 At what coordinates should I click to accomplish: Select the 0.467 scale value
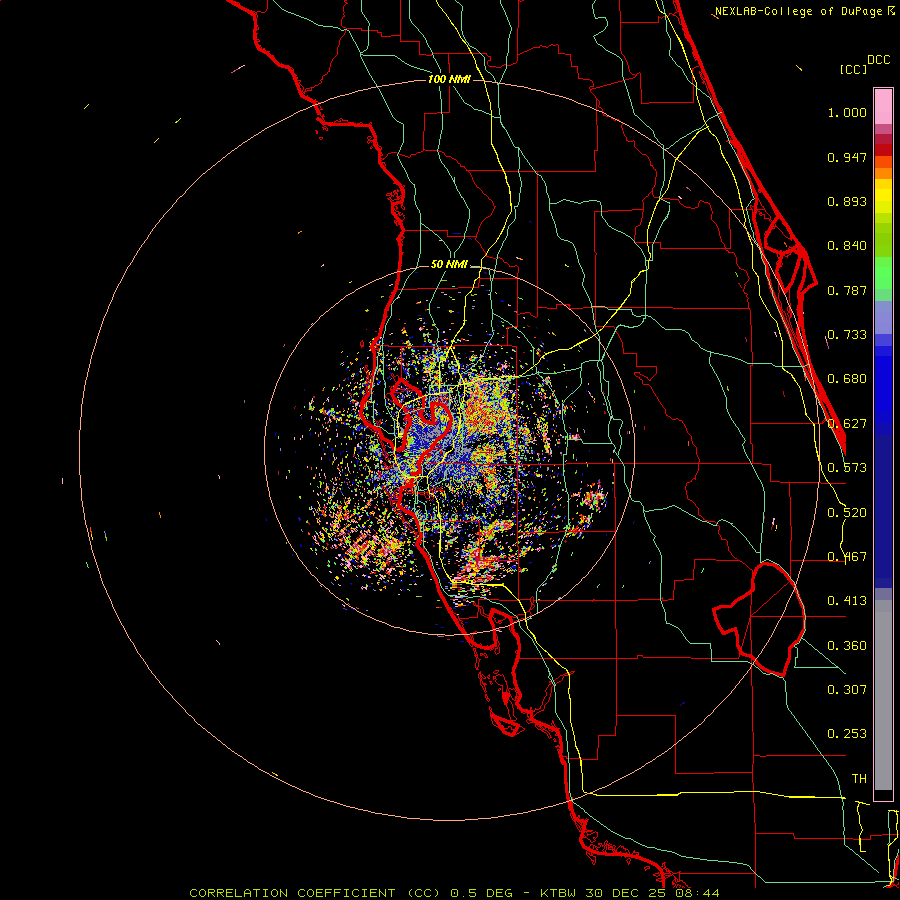click(x=847, y=557)
